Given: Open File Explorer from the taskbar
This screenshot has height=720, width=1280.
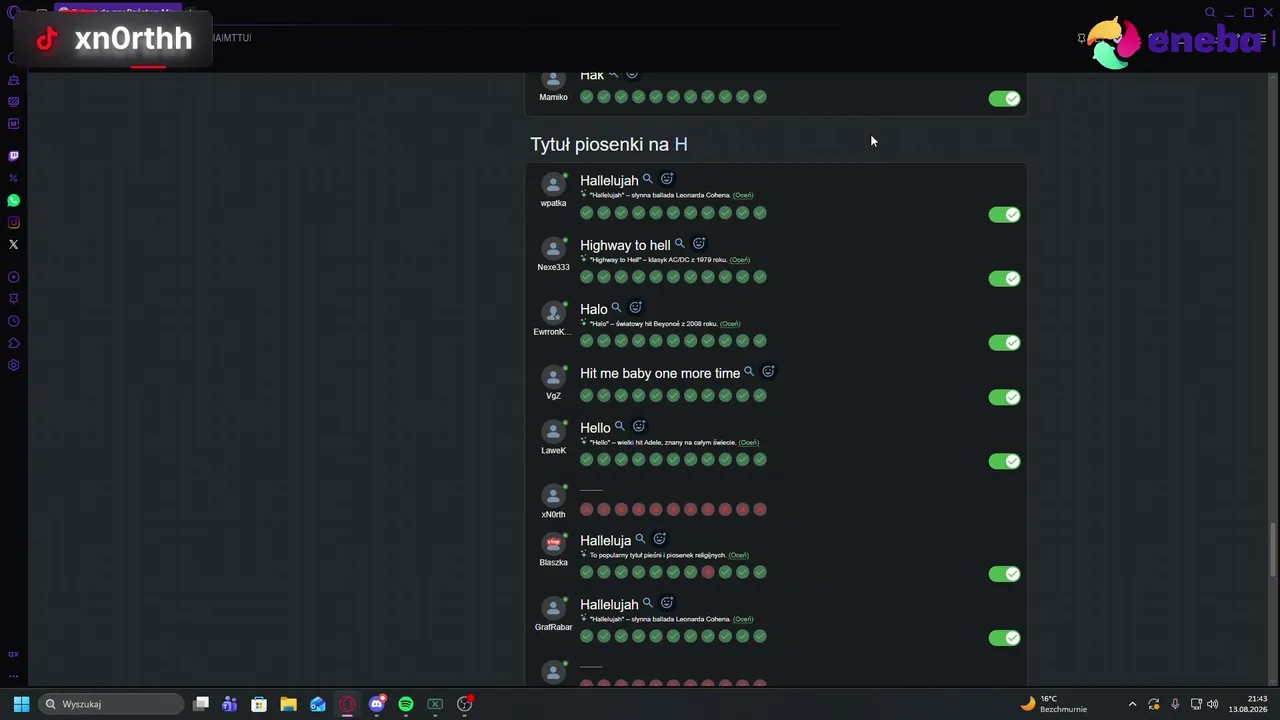Looking at the screenshot, I should click(288, 704).
